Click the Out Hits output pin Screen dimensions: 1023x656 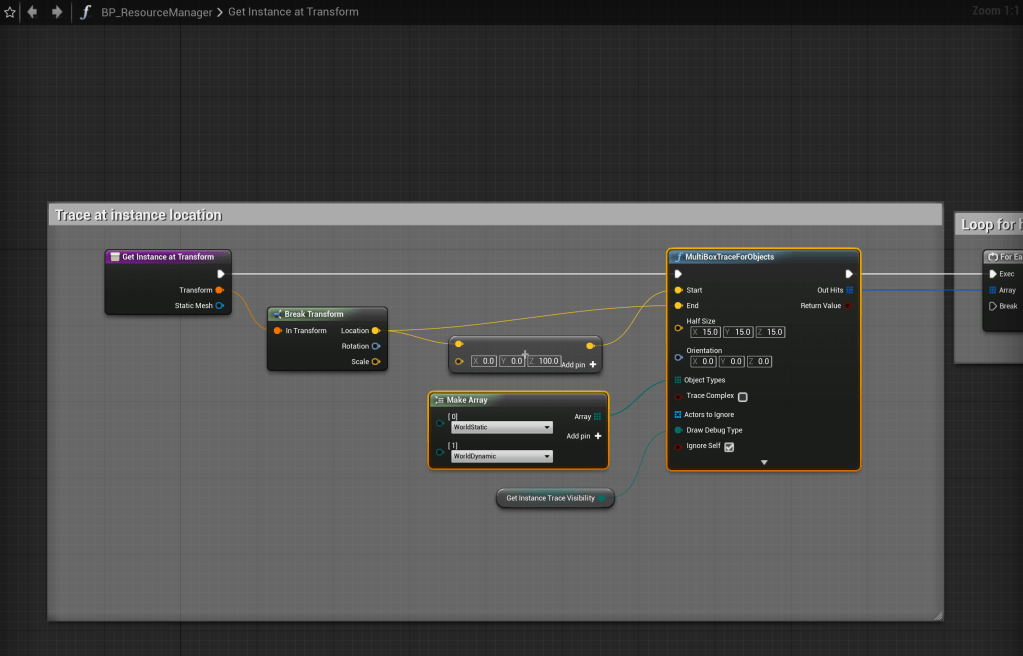coord(849,290)
